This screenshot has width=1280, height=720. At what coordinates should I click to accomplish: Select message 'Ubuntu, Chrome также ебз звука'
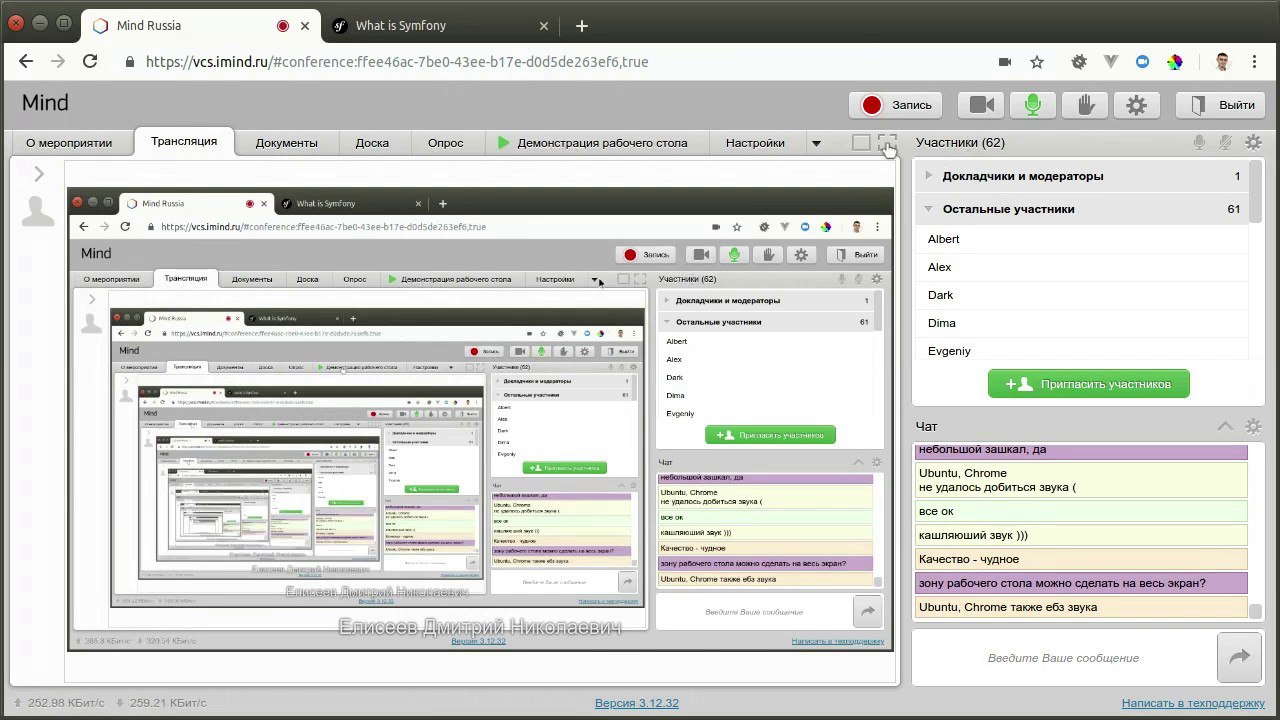pos(1081,607)
